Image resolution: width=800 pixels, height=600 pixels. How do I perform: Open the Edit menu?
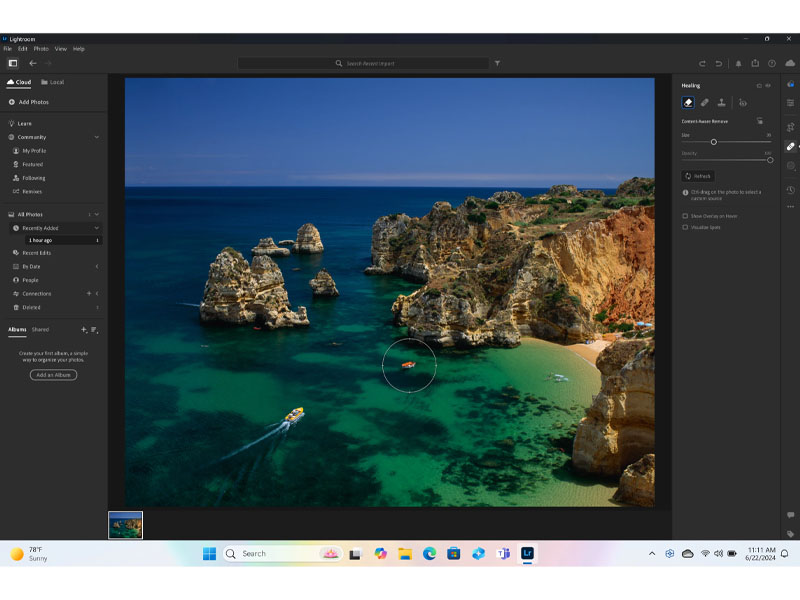click(x=23, y=49)
